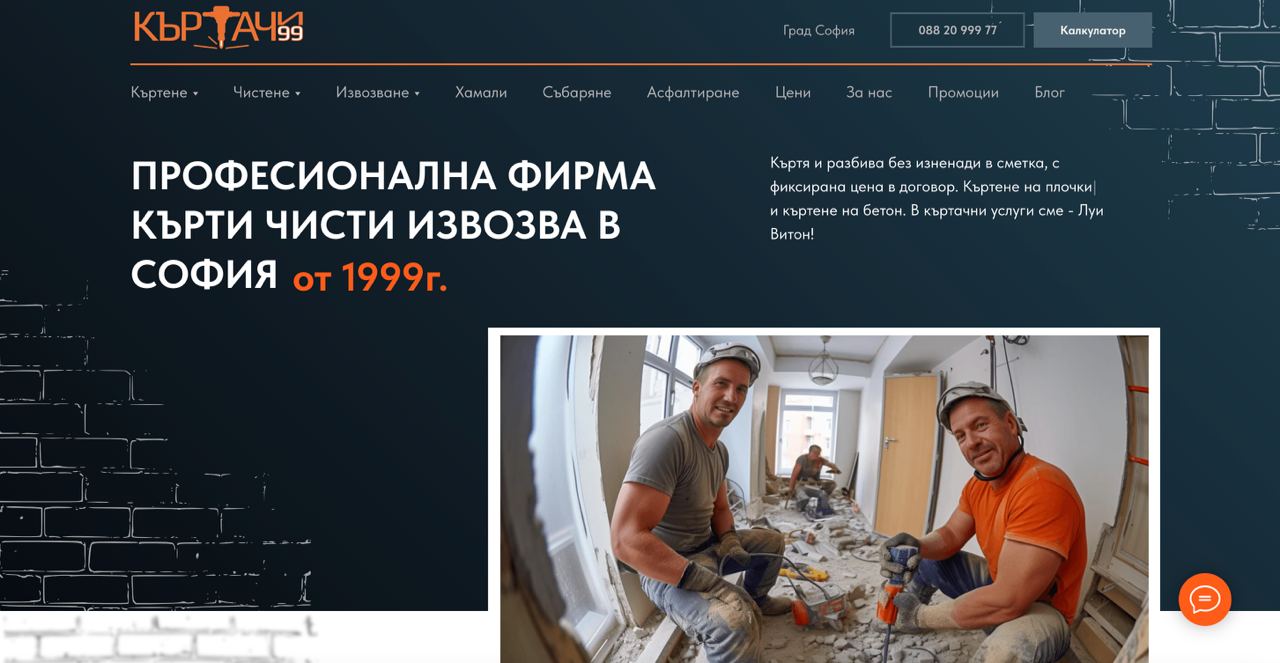Screen dimensions: 1280x663
Task: Click the Калкулатор button
Action: [1093, 30]
